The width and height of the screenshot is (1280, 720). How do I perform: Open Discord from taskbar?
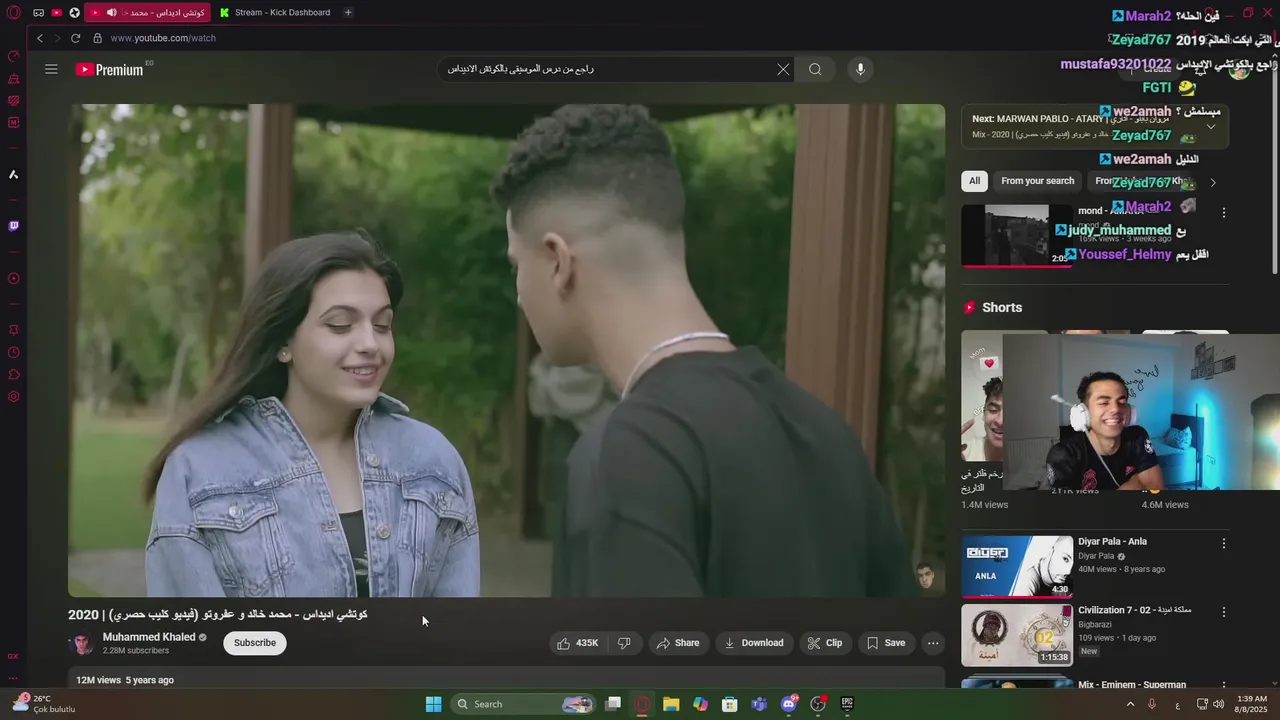click(x=789, y=704)
